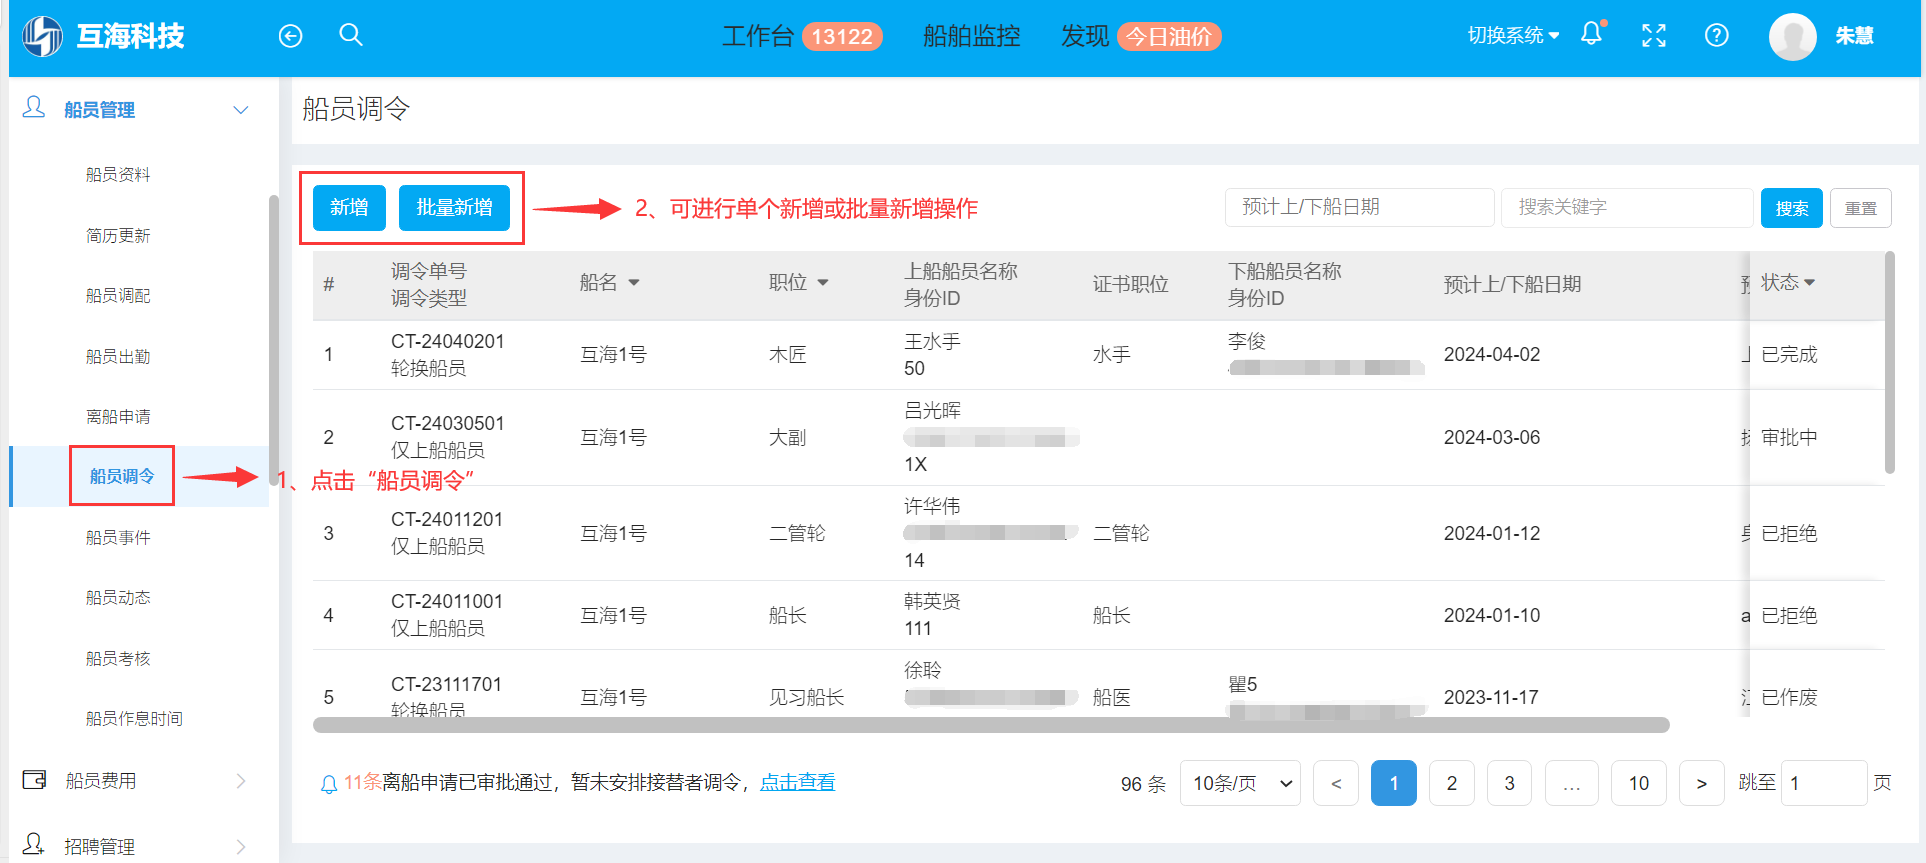Click order number CT-24040201

coord(447,342)
